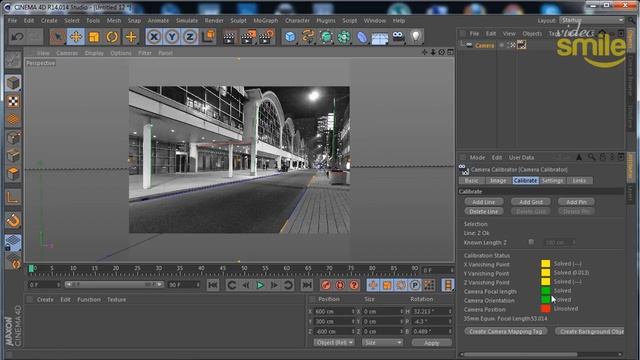Click the Undo arrow icon

point(17,37)
